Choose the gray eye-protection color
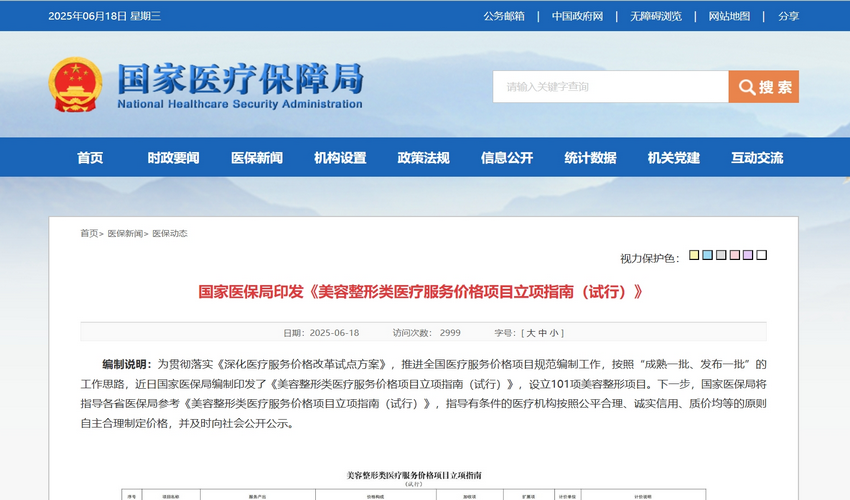850x500 pixels. [x=722, y=256]
